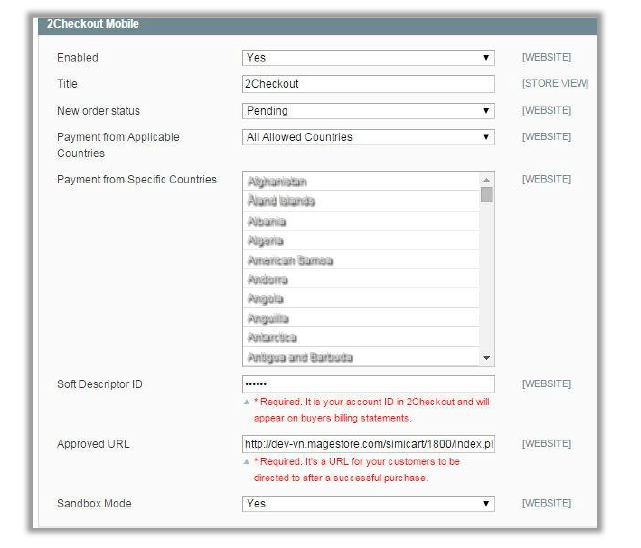Viewport: 641px width, 548px height.
Task: Open Payment from Applicable Countries dropdown
Action: [368, 137]
